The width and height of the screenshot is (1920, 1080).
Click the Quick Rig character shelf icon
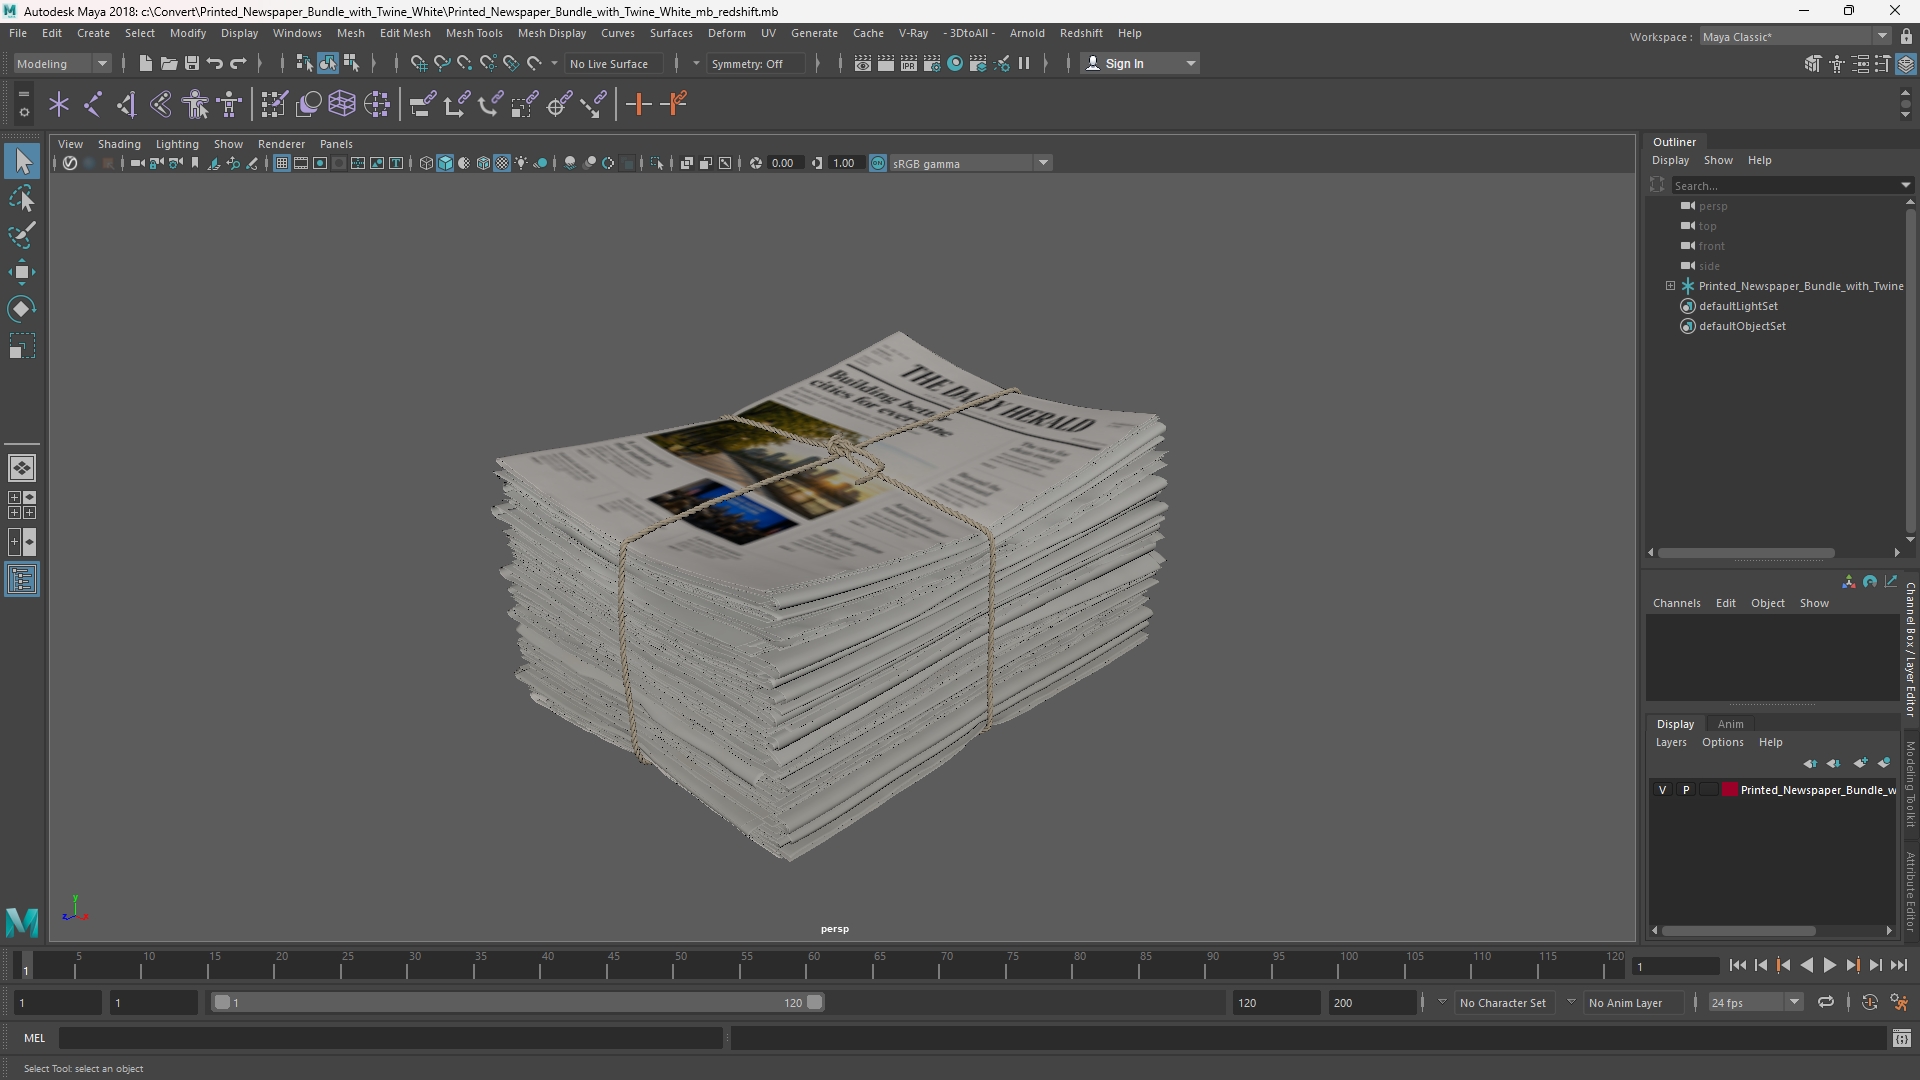point(196,104)
